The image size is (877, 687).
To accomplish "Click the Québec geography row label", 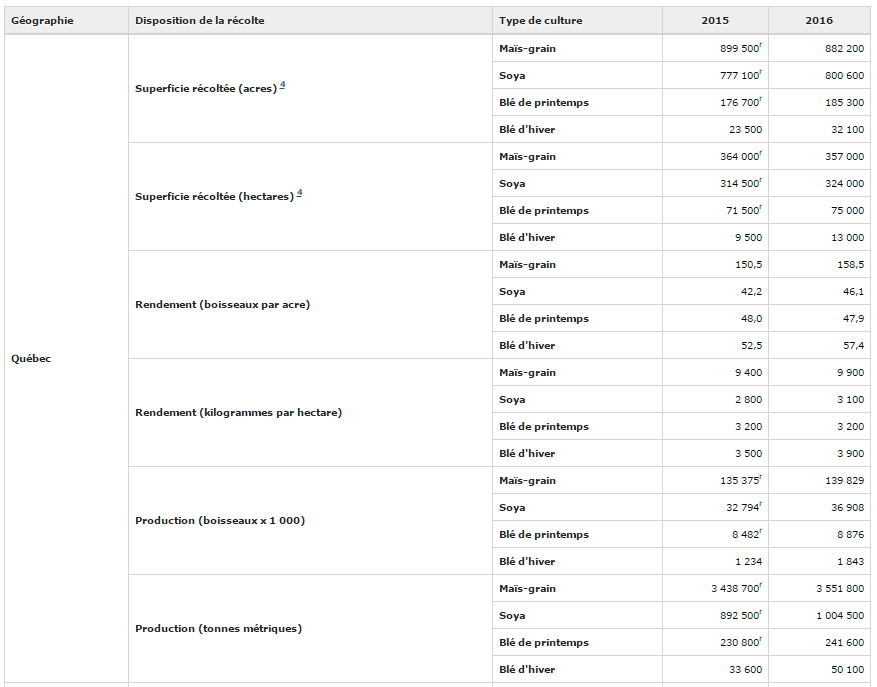I will pos(31,359).
